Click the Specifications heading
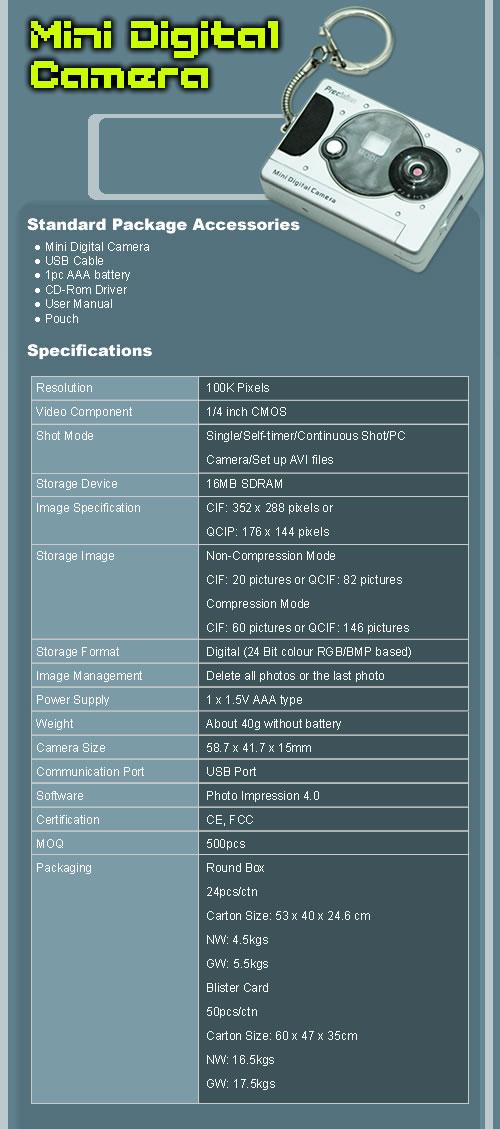The image size is (500, 1129). [89, 351]
